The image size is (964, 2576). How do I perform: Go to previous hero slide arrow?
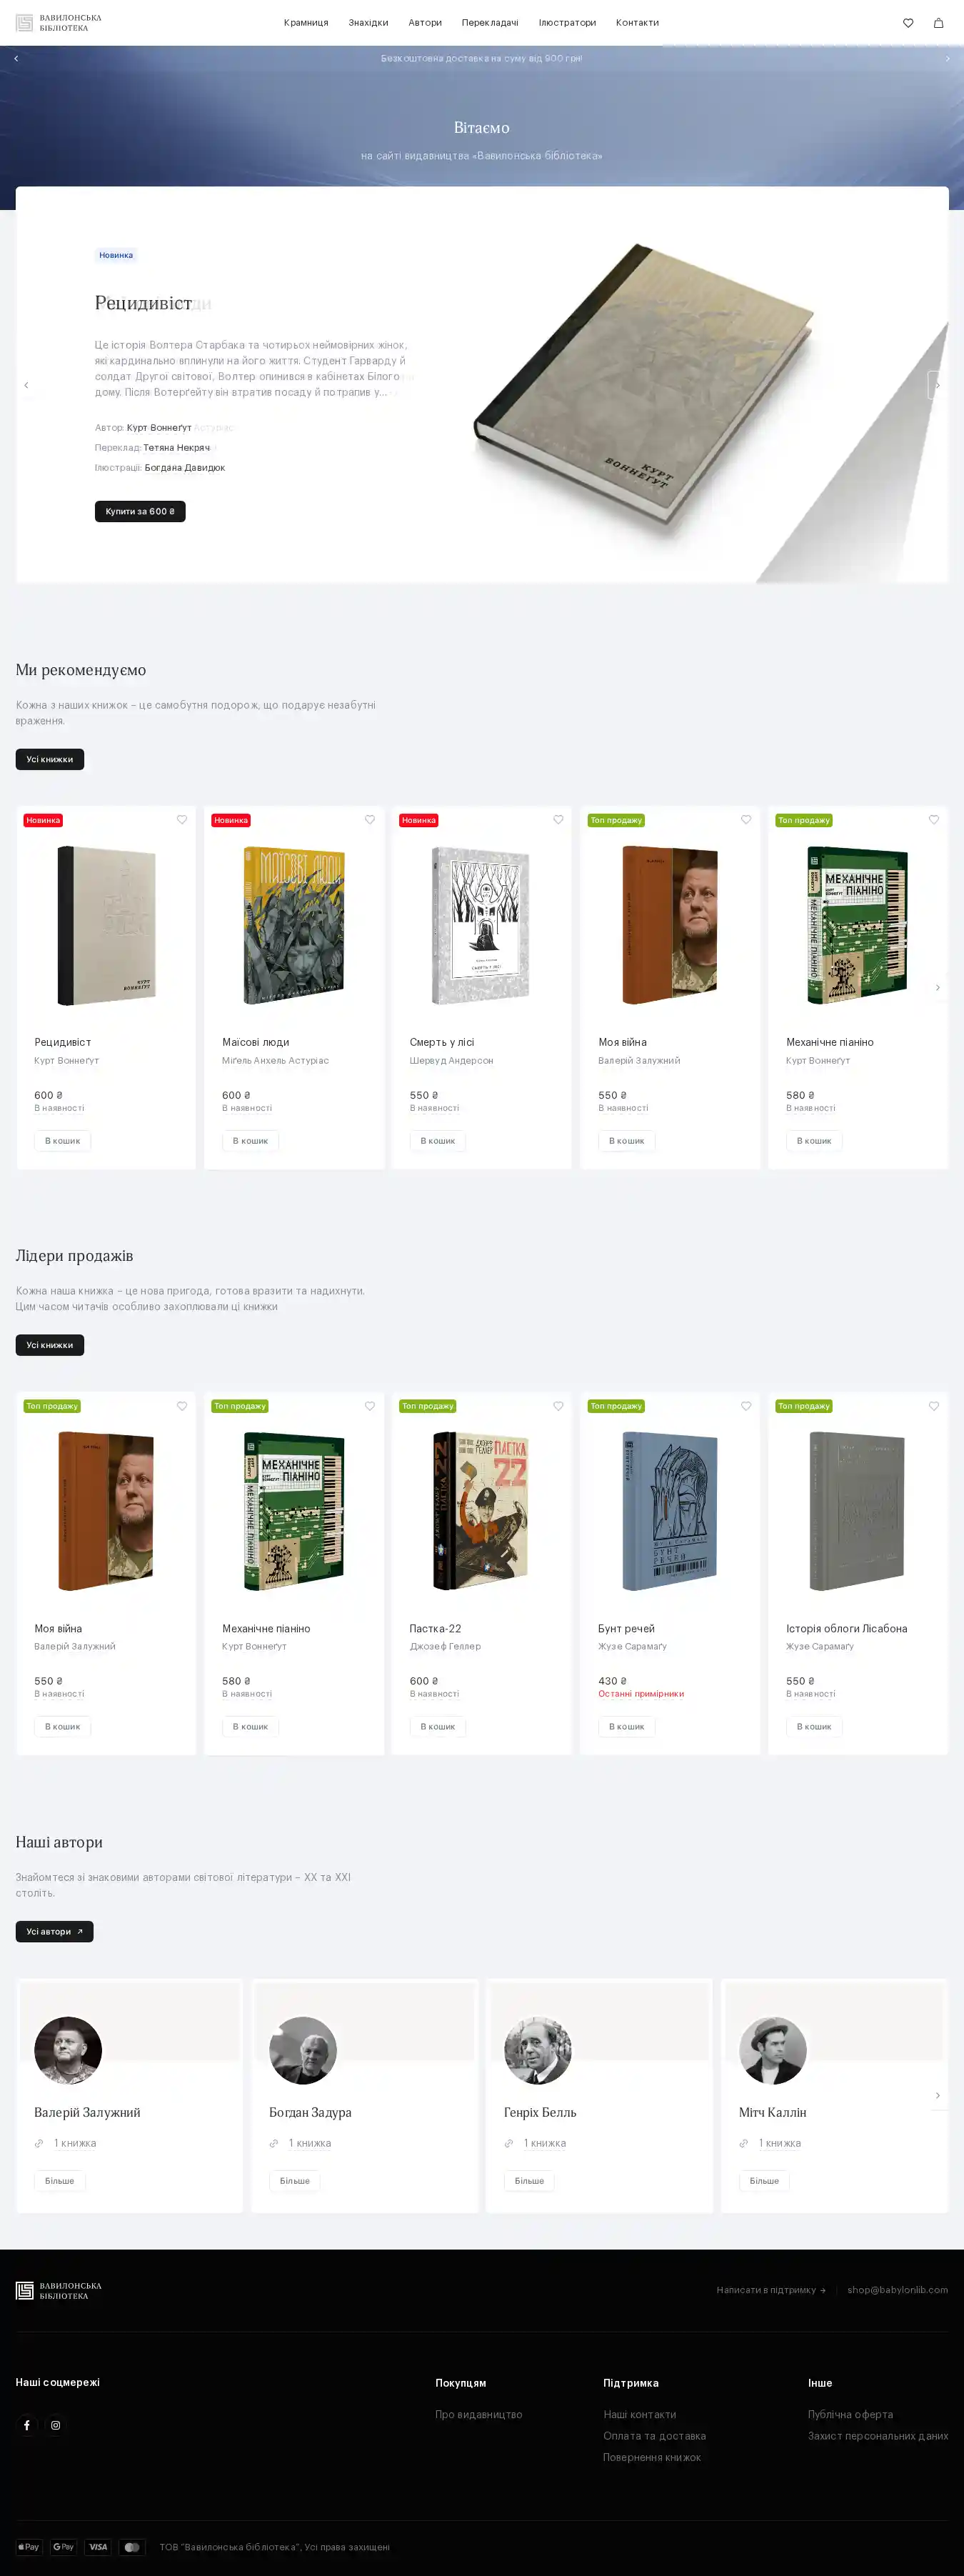[26, 385]
